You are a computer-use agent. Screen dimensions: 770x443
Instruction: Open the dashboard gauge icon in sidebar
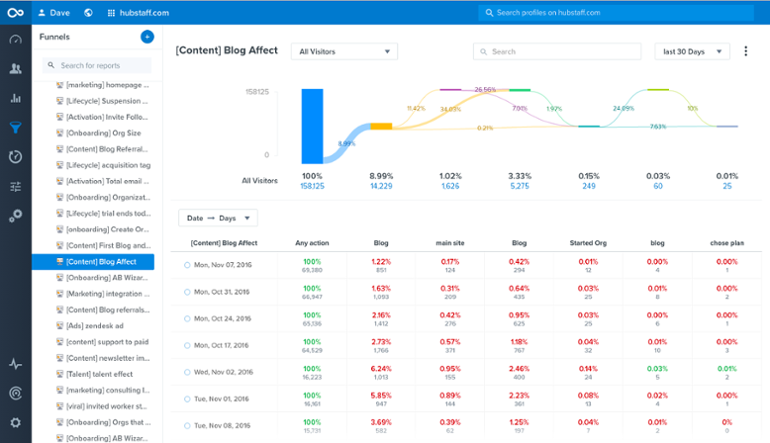pyautogui.click(x=16, y=40)
